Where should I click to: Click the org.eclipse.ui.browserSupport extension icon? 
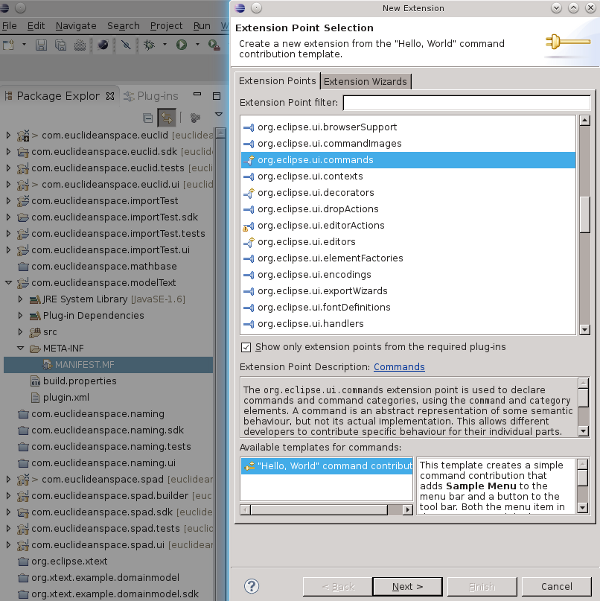tap(248, 127)
